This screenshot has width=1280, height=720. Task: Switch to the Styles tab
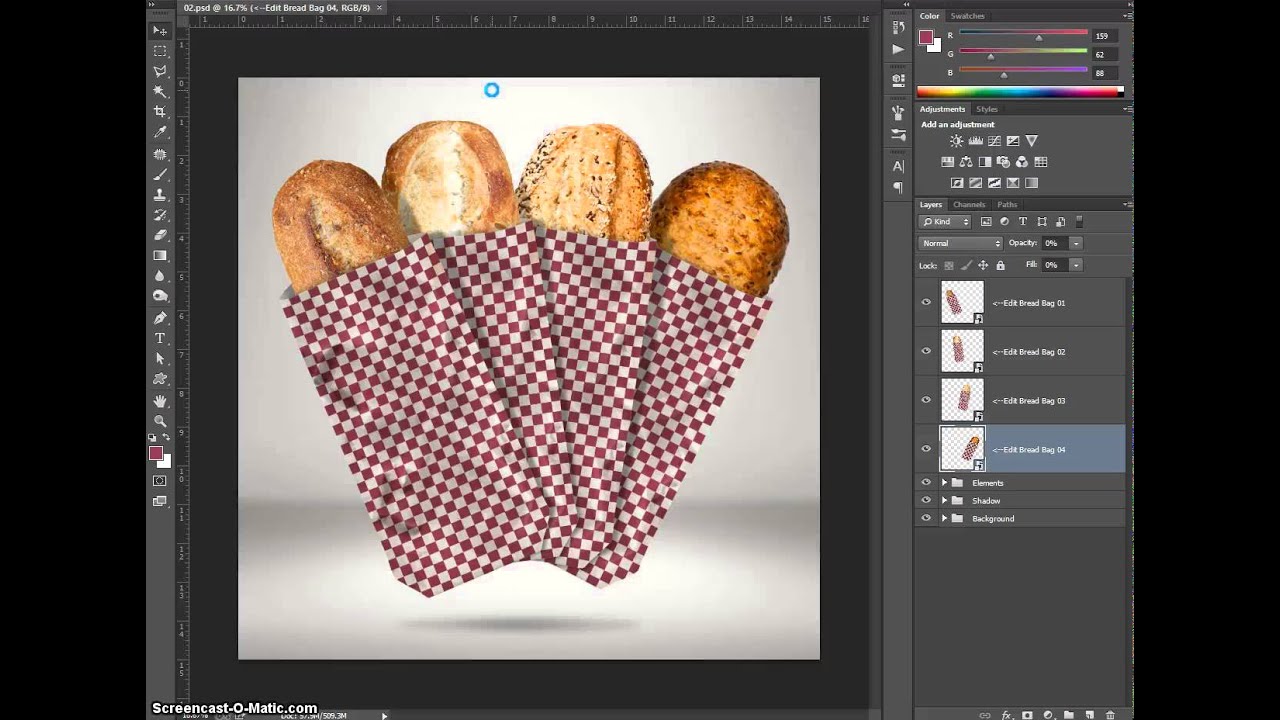tap(987, 109)
